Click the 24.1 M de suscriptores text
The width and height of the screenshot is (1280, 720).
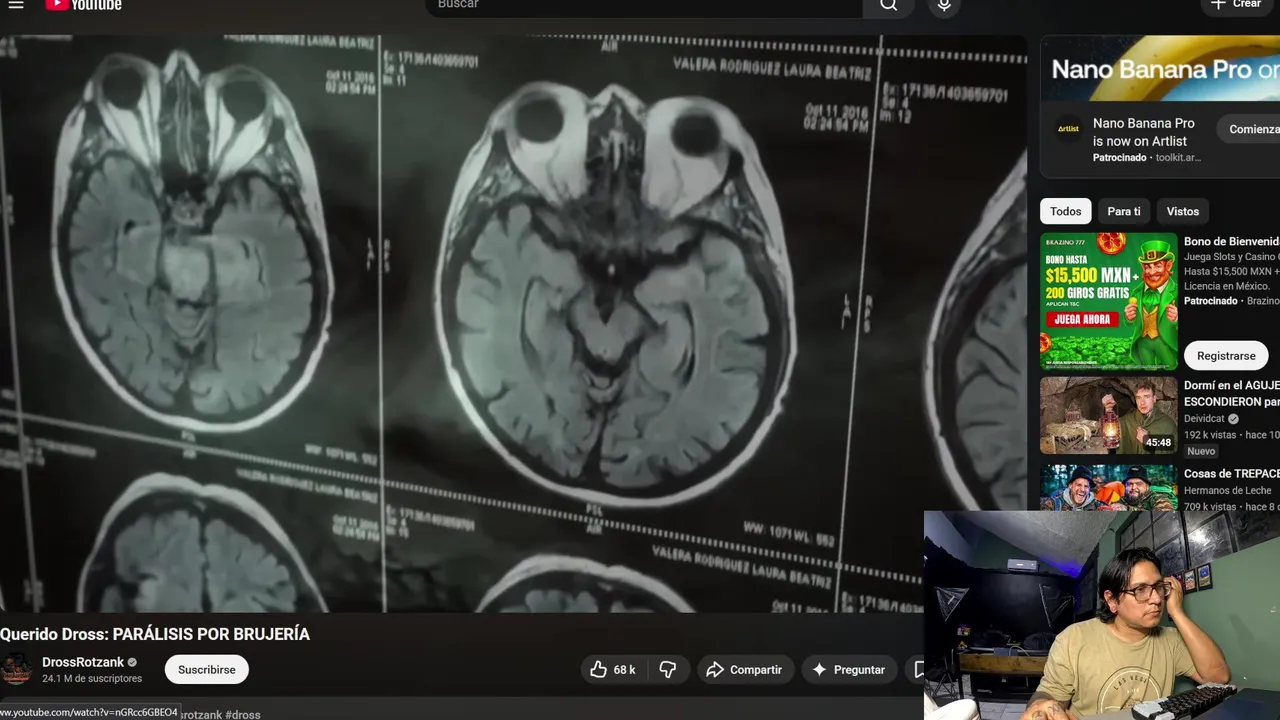[x=92, y=678]
